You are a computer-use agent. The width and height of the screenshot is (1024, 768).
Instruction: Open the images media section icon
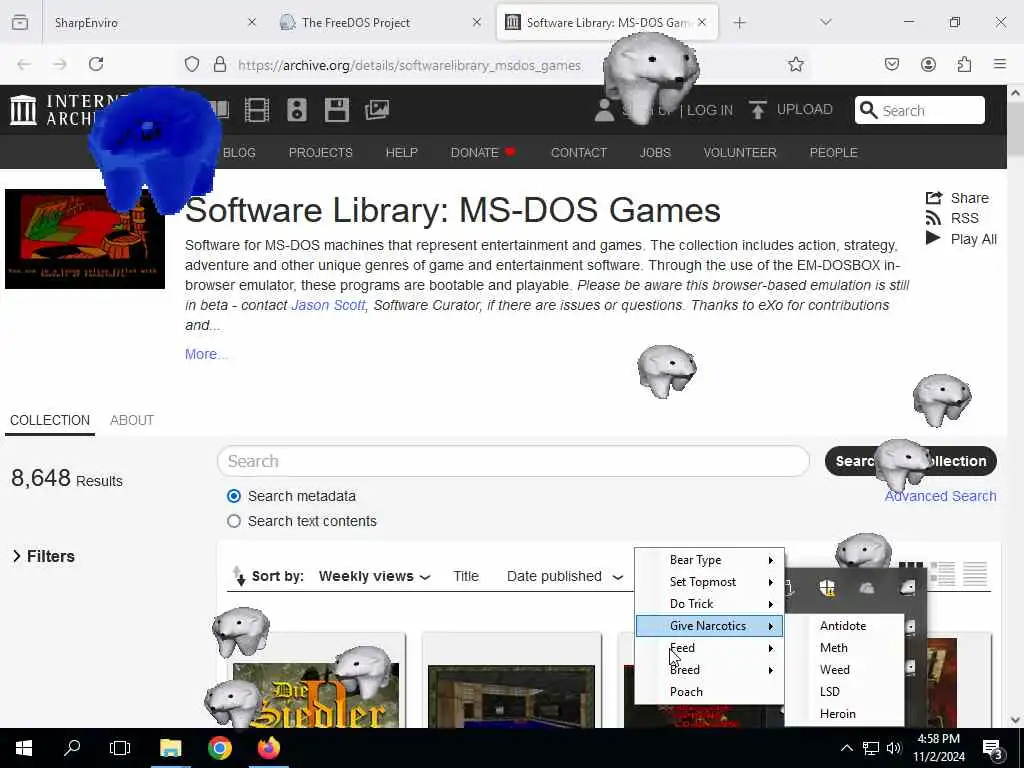pyautogui.click(x=377, y=110)
